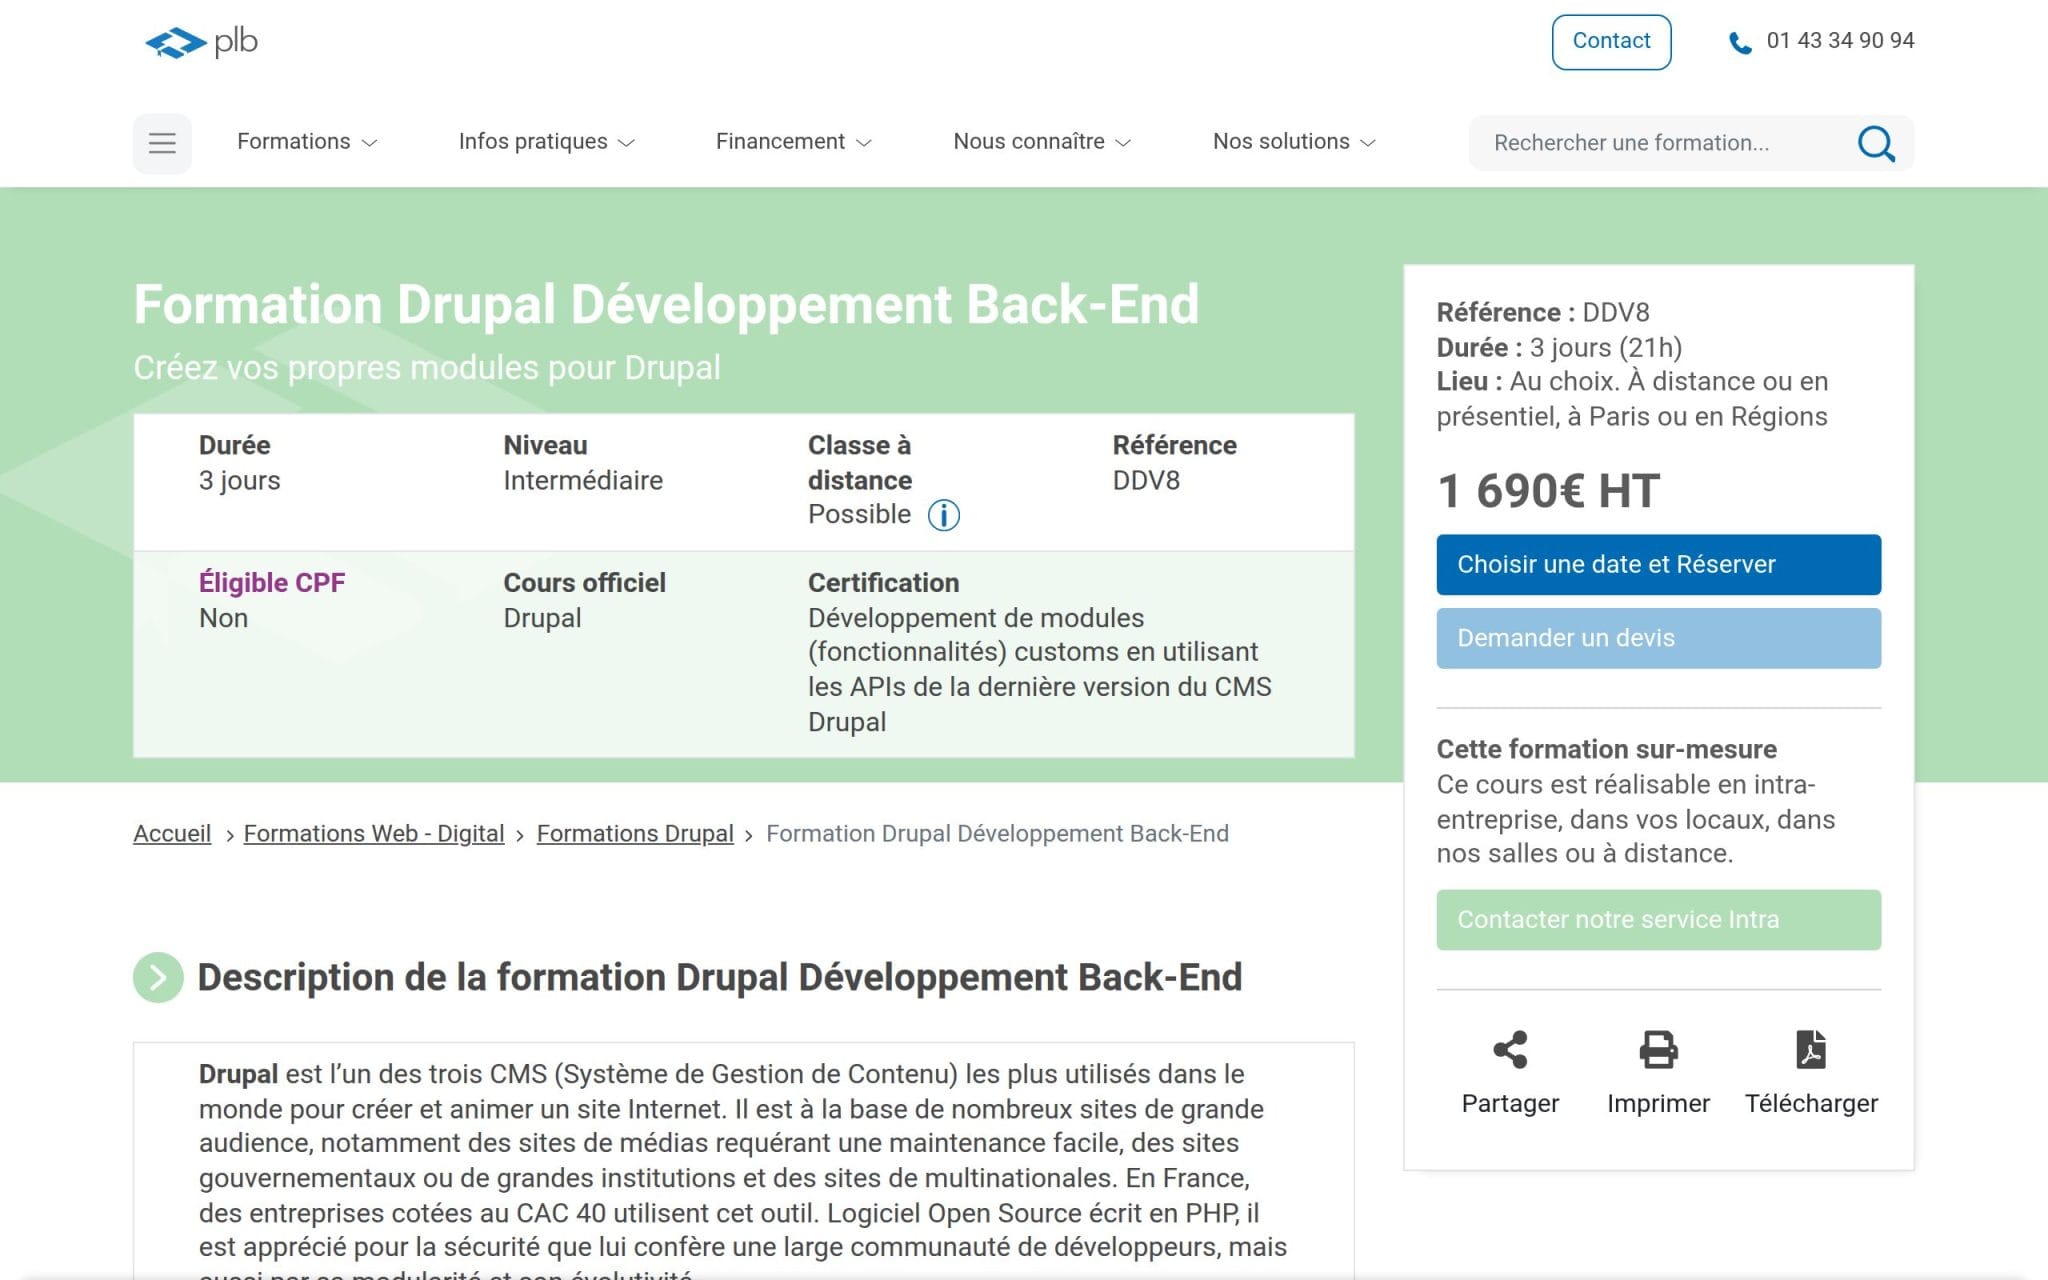Click the Éligible CPF label
This screenshot has height=1280, width=2048.
(x=272, y=583)
